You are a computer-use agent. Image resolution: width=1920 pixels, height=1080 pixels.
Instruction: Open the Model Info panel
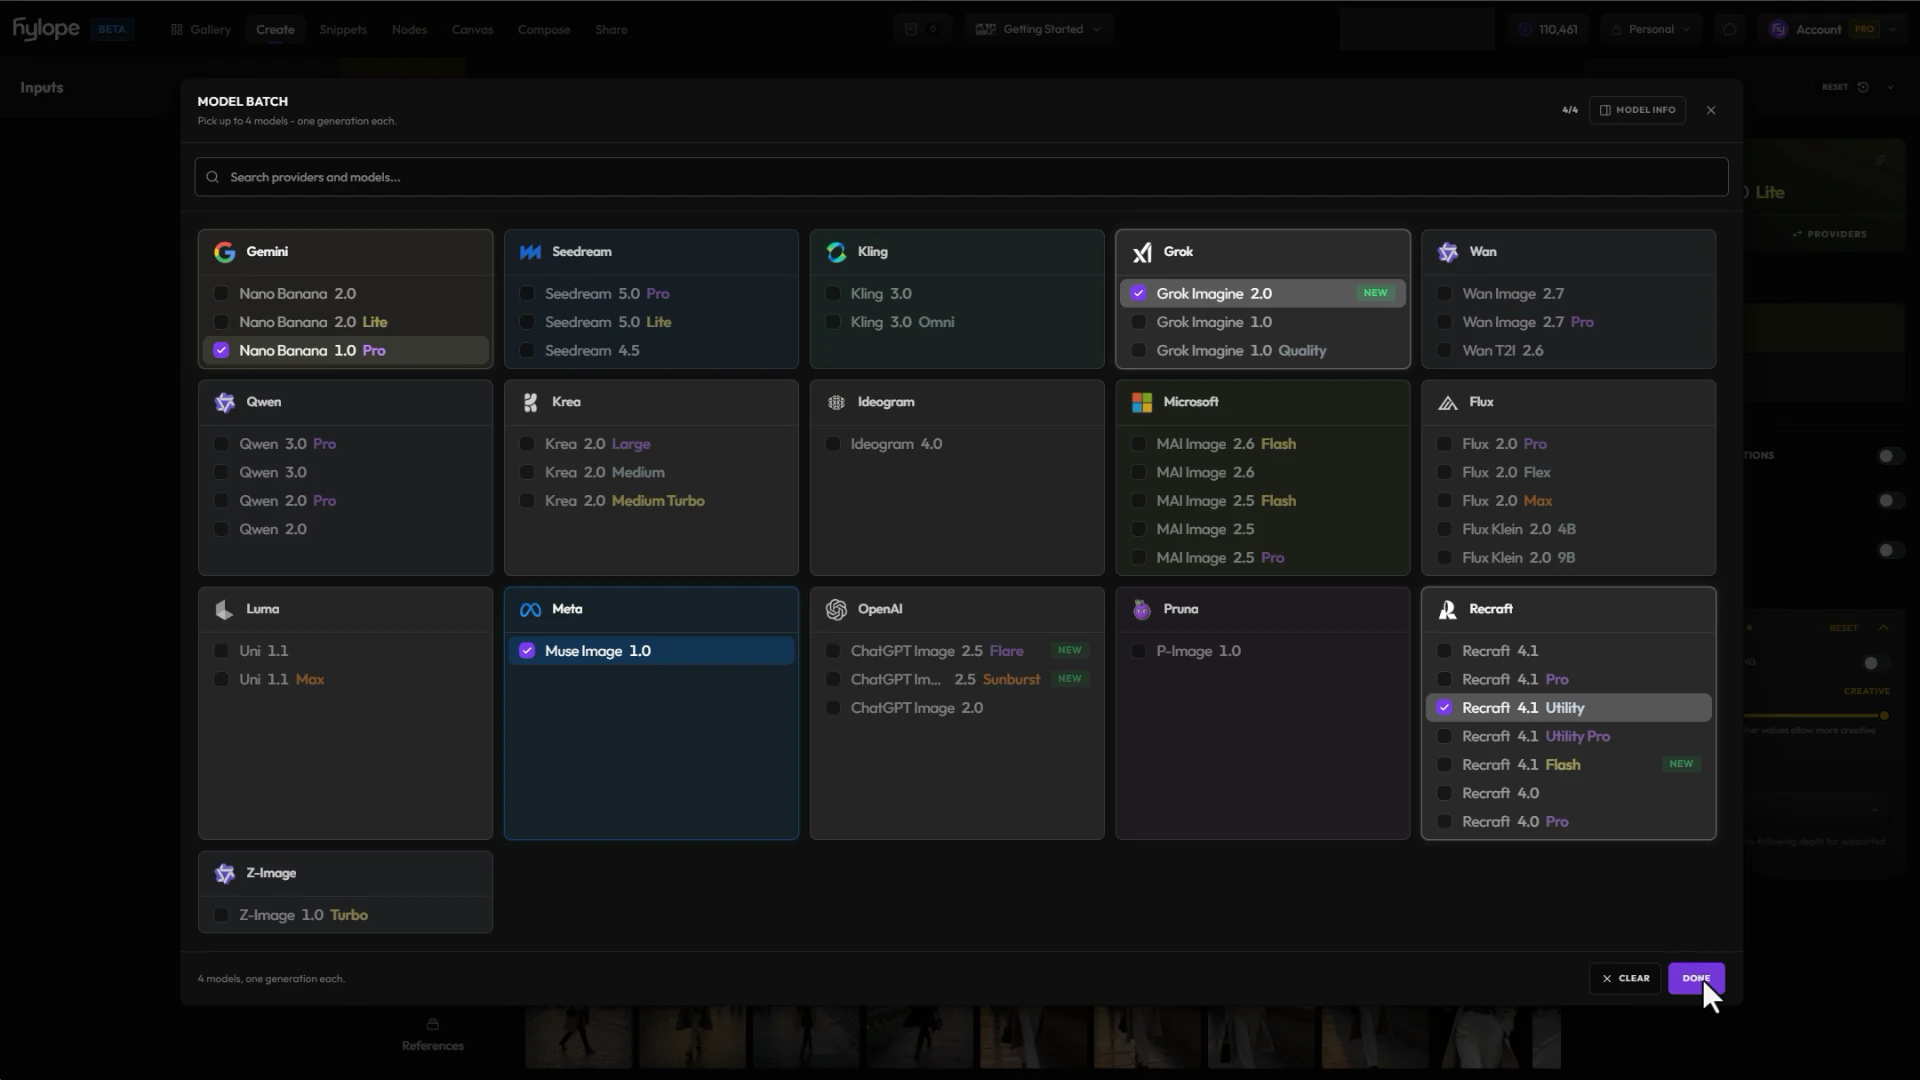pos(1637,110)
